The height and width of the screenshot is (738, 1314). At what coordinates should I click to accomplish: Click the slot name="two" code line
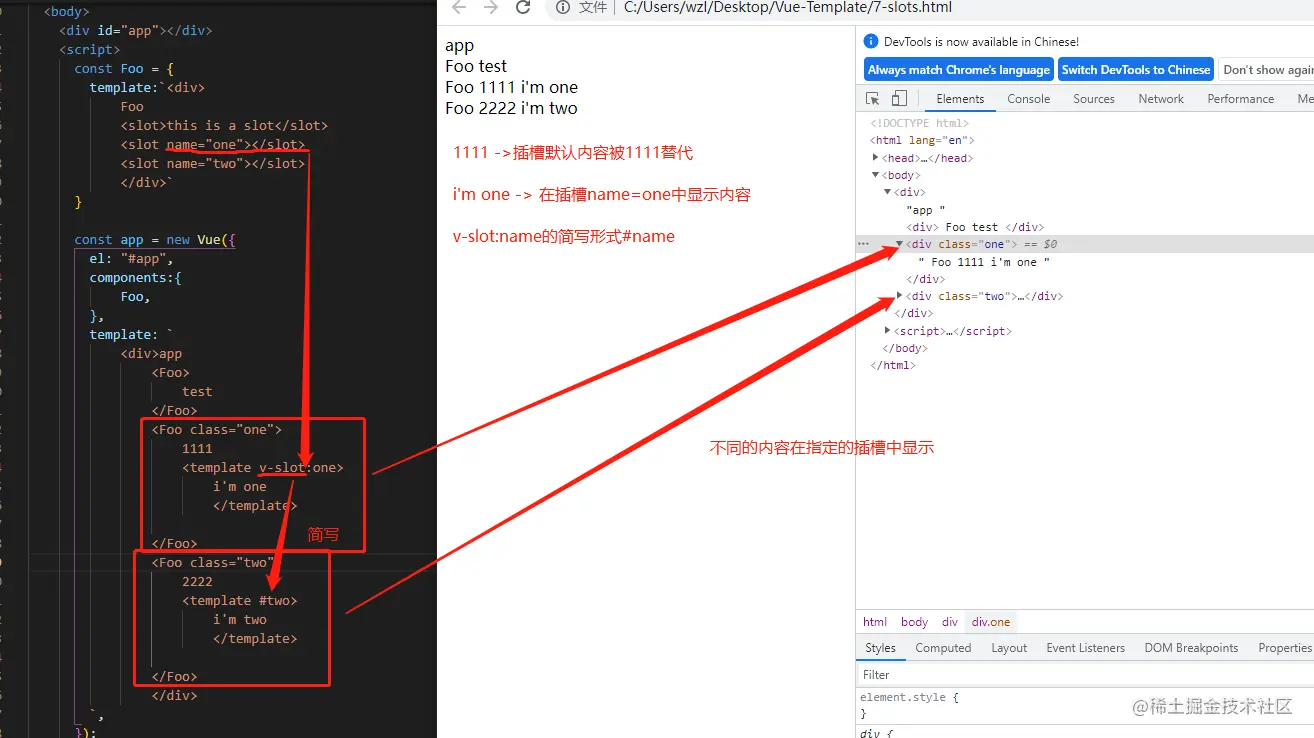point(212,164)
